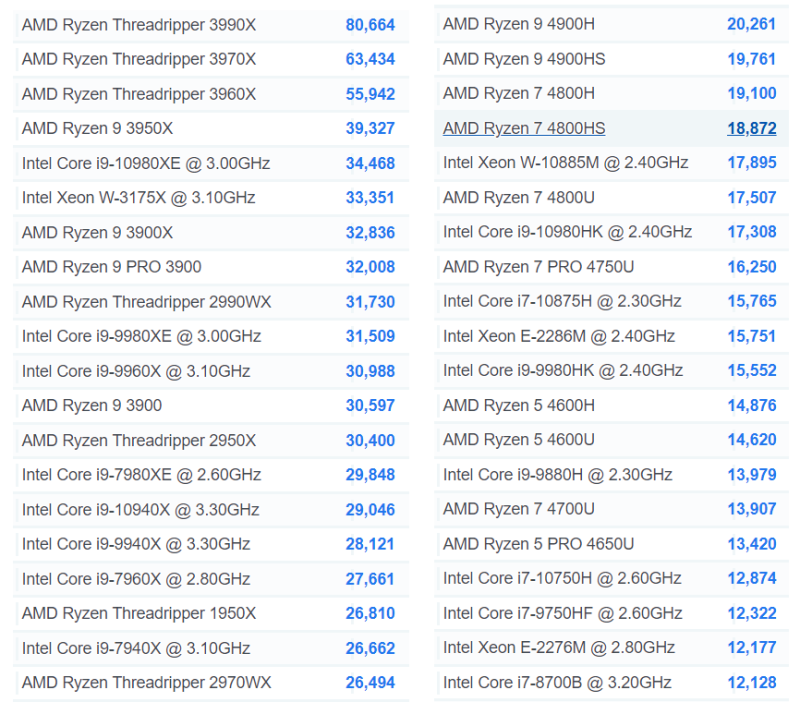Open AMD Ryzen 9 4900HS link

tap(524, 59)
